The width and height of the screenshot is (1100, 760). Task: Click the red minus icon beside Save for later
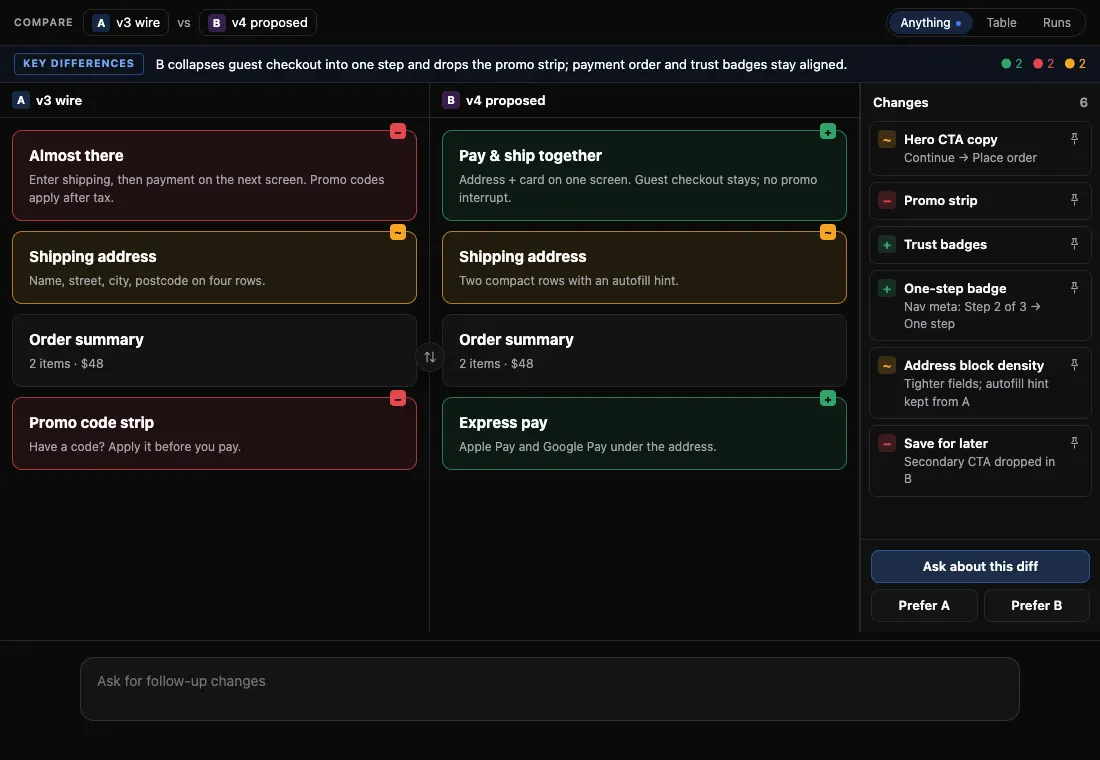point(887,444)
